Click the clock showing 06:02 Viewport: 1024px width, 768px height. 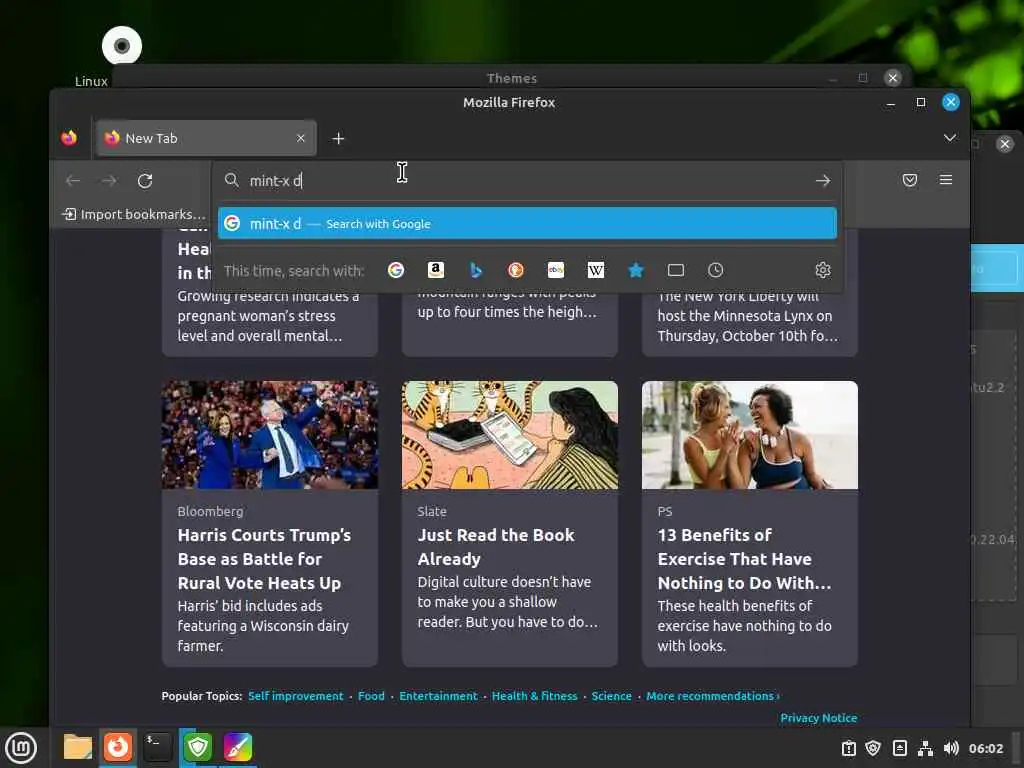985,748
